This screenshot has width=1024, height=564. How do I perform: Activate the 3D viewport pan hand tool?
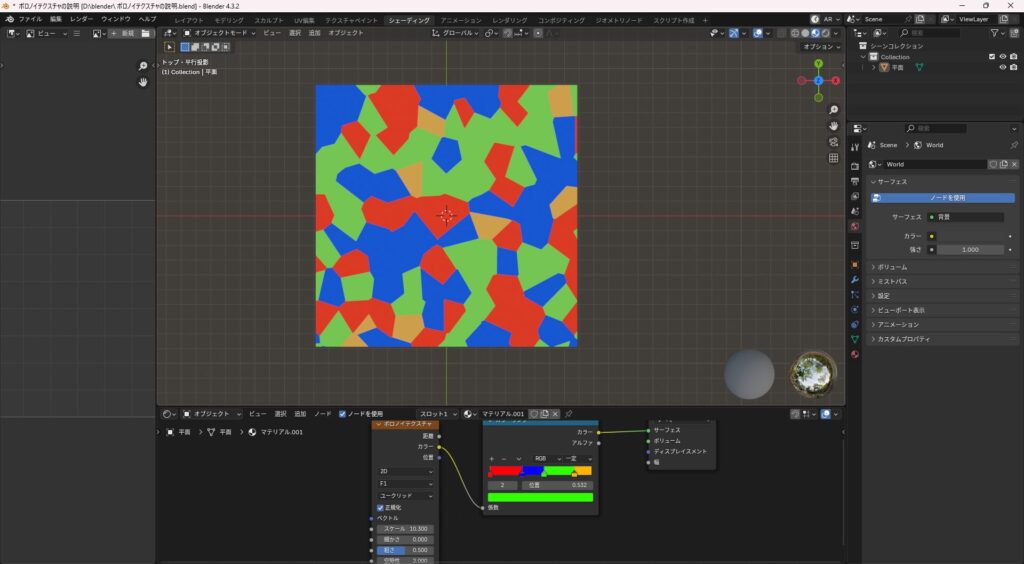coord(833,126)
